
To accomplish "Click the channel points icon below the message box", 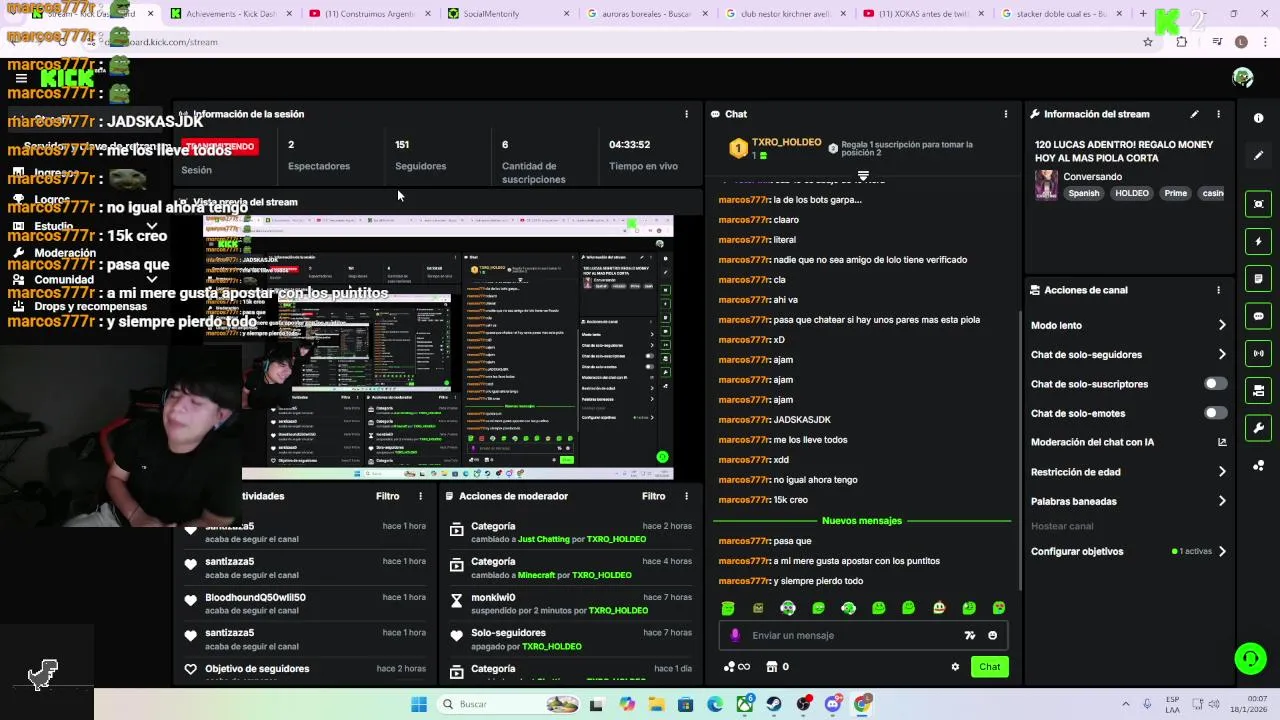I will [x=736, y=667].
